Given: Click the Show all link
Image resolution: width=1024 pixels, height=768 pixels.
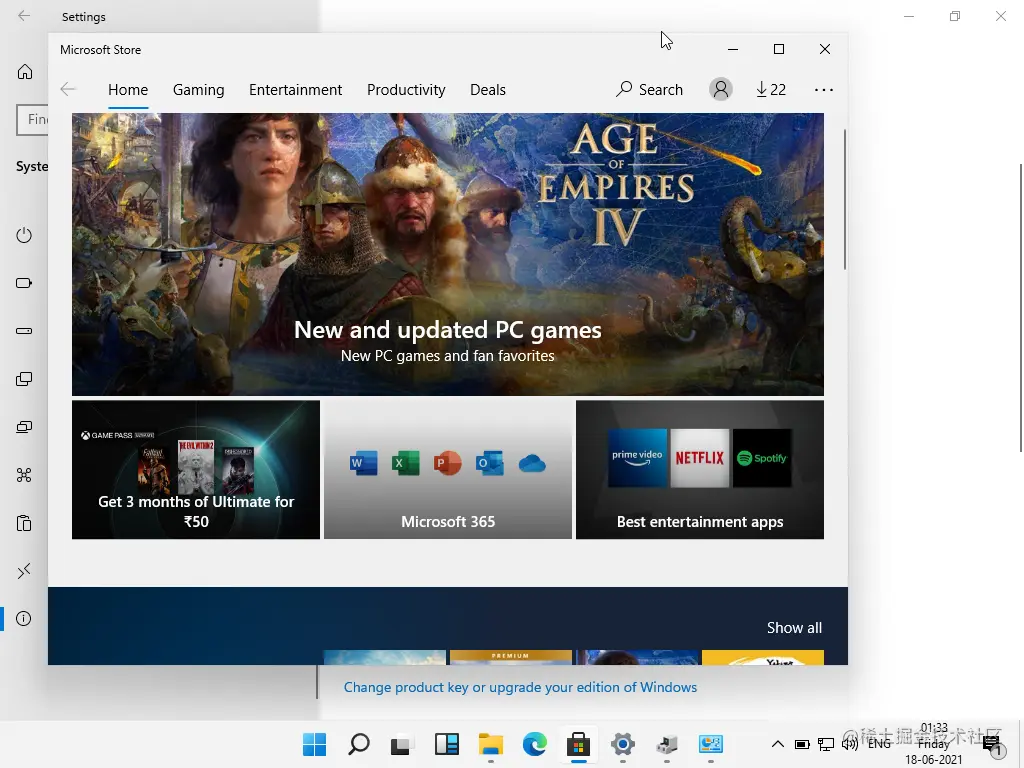Looking at the screenshot, I should [x=794, y=628].
